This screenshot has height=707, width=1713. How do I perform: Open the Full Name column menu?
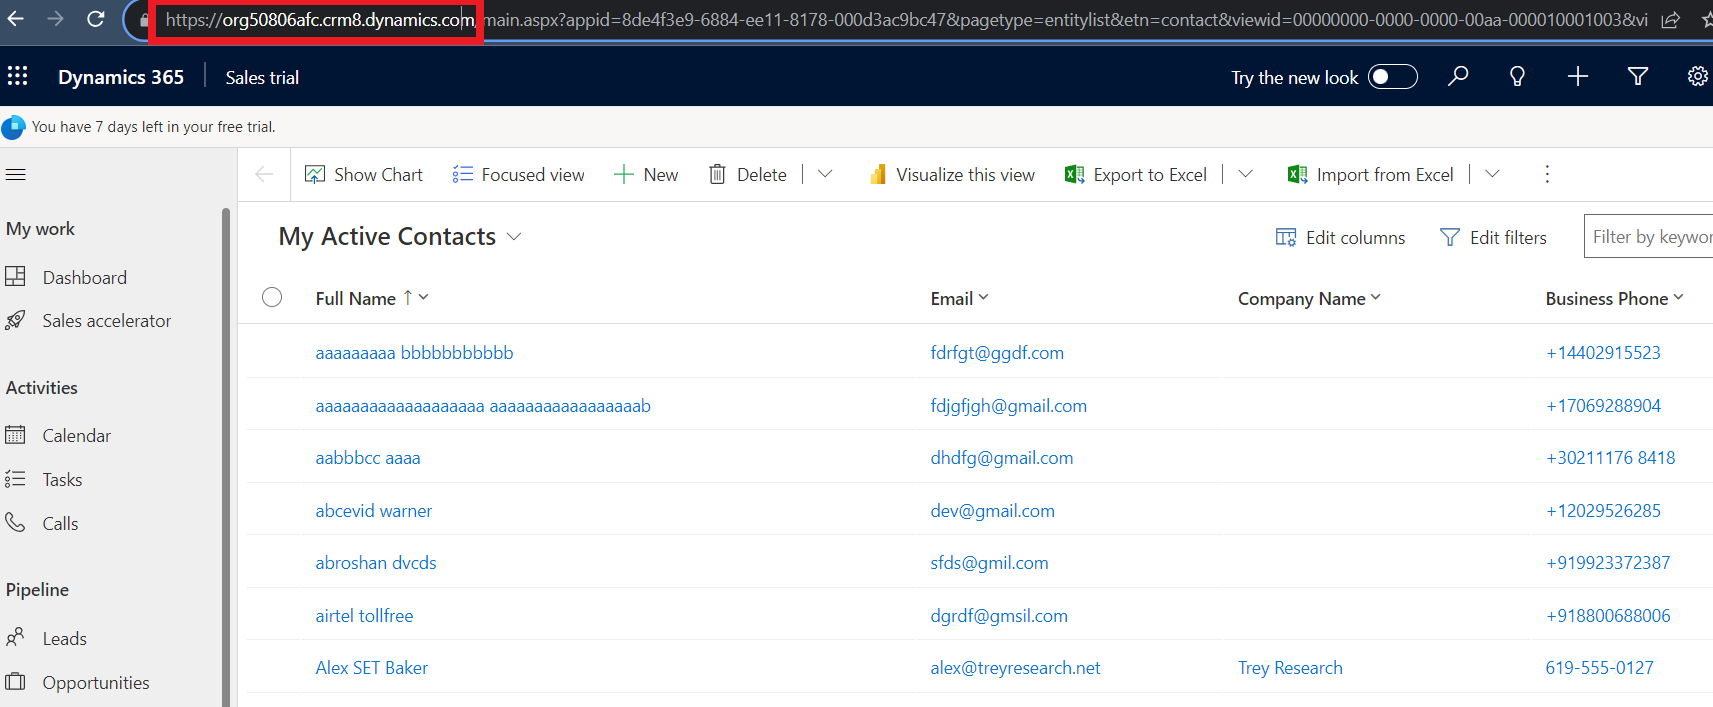[x=424, y=297]
